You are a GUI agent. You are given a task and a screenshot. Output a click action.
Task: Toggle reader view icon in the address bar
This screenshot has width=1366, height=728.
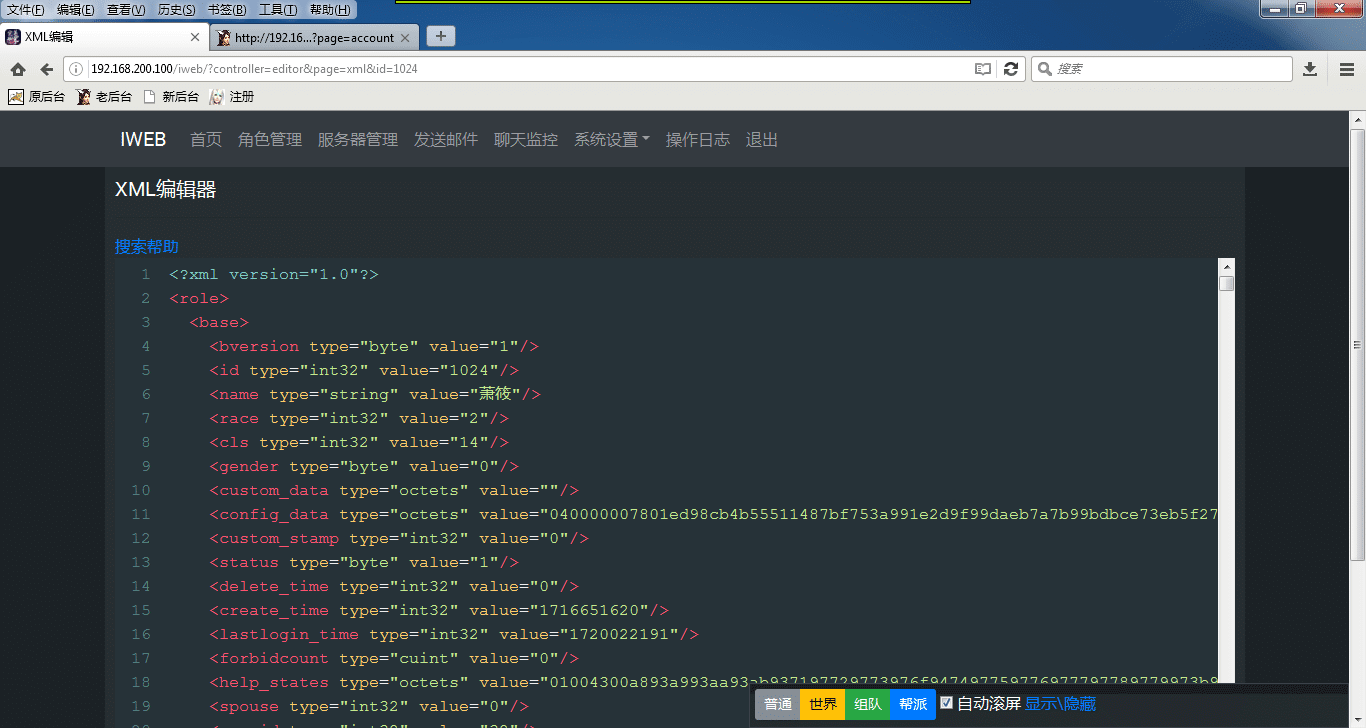point(983,69)
